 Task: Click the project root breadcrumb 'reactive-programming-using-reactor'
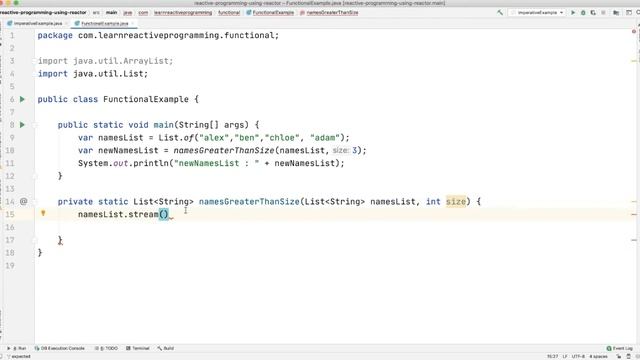pyautogui.click(x=43, y=13)
